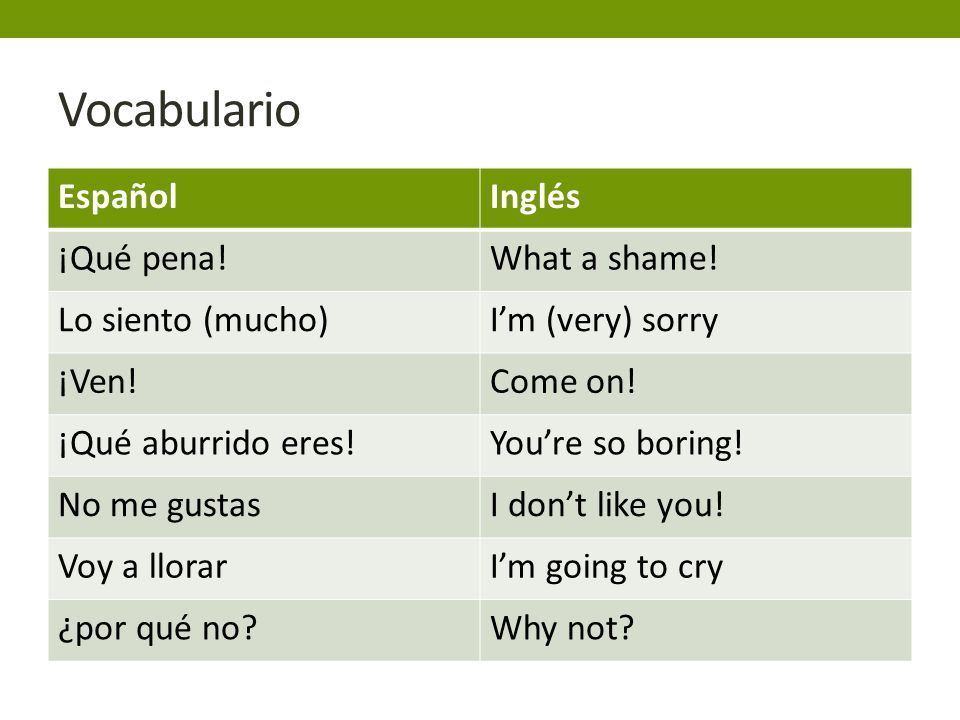This screenshot has width=960, height=720.
Task: Select the Español column header
Action: point(264,198)
